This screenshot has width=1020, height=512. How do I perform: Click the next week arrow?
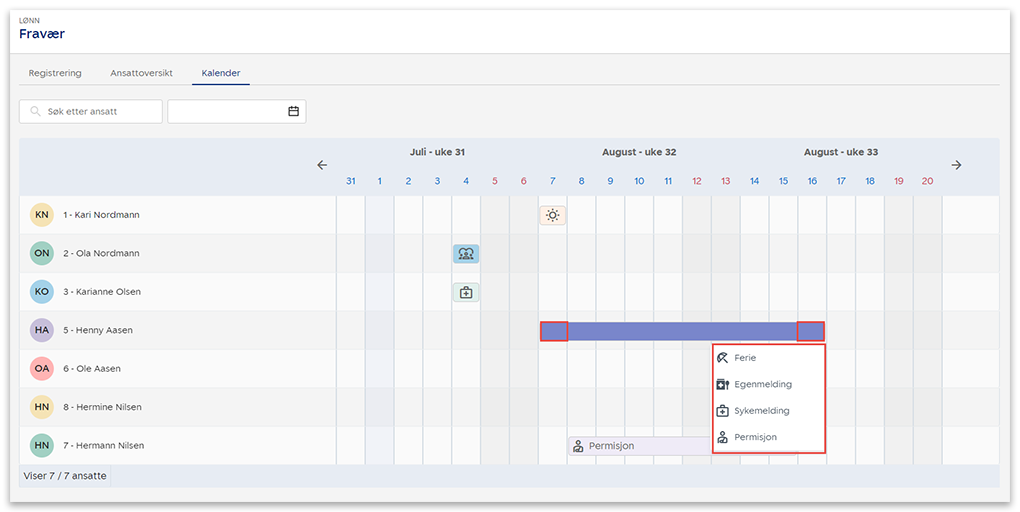[x=956, y=165]
